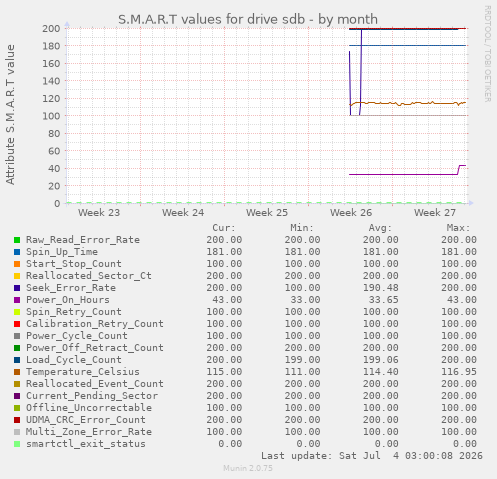Select the Raw_Read_Error_Rate legend label
This screenshot has width=497, height=479.
tap(83, 240)
